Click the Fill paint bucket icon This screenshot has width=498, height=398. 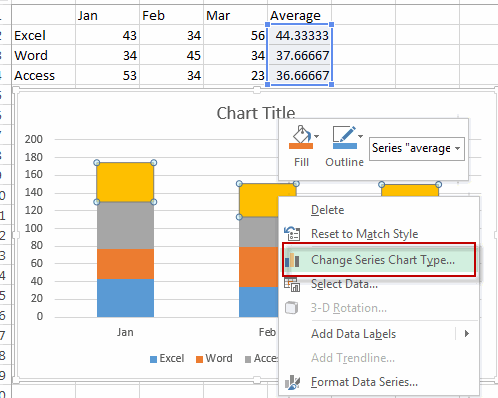(301, 137)
